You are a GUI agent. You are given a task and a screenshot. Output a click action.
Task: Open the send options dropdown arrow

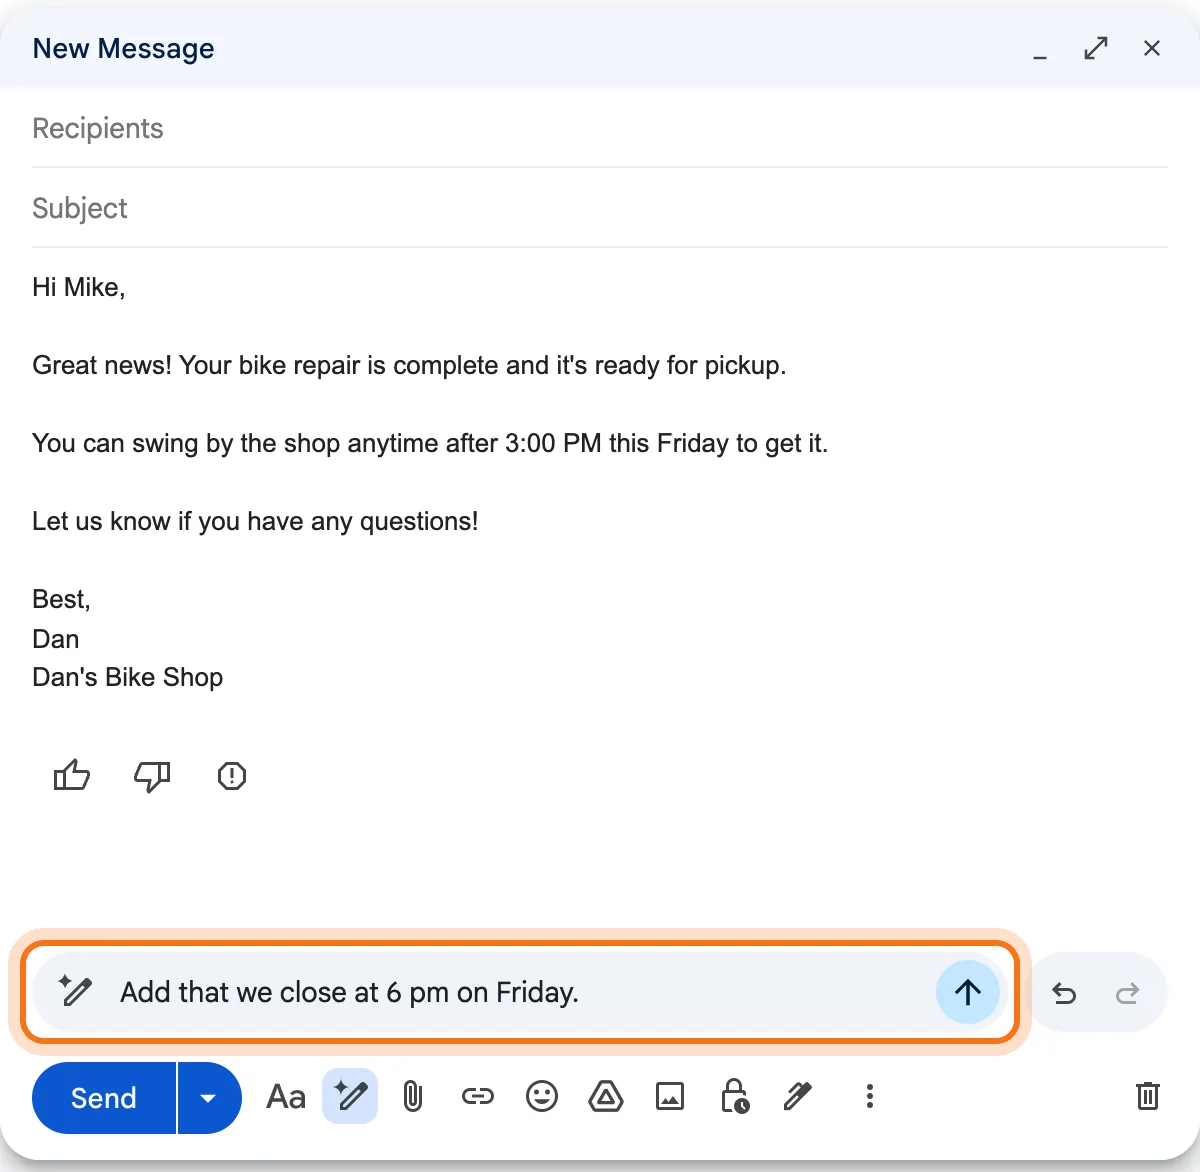click(x=209, y=1098)
